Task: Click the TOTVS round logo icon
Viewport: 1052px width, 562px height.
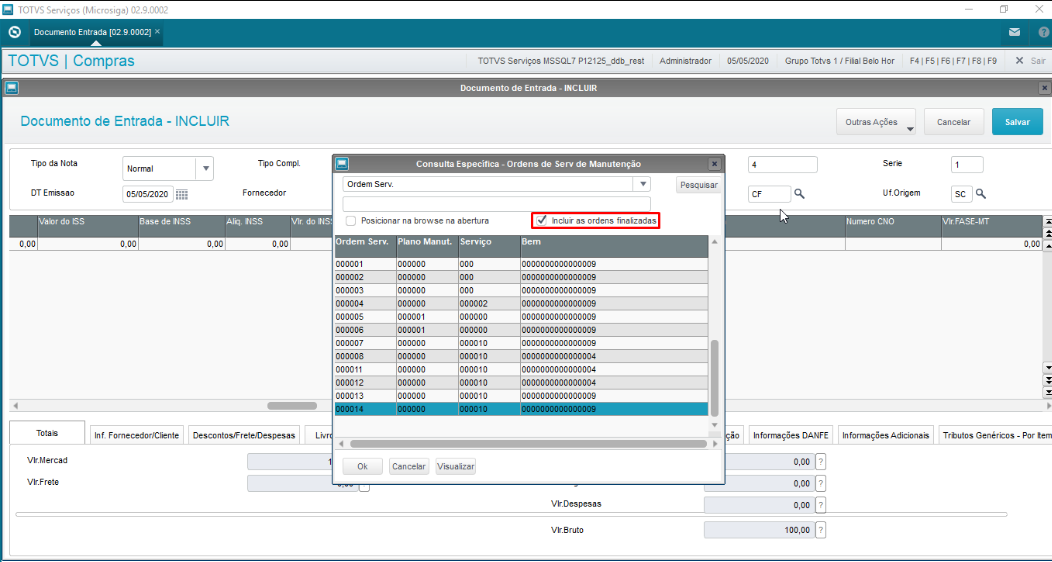Action: (15, 32)
